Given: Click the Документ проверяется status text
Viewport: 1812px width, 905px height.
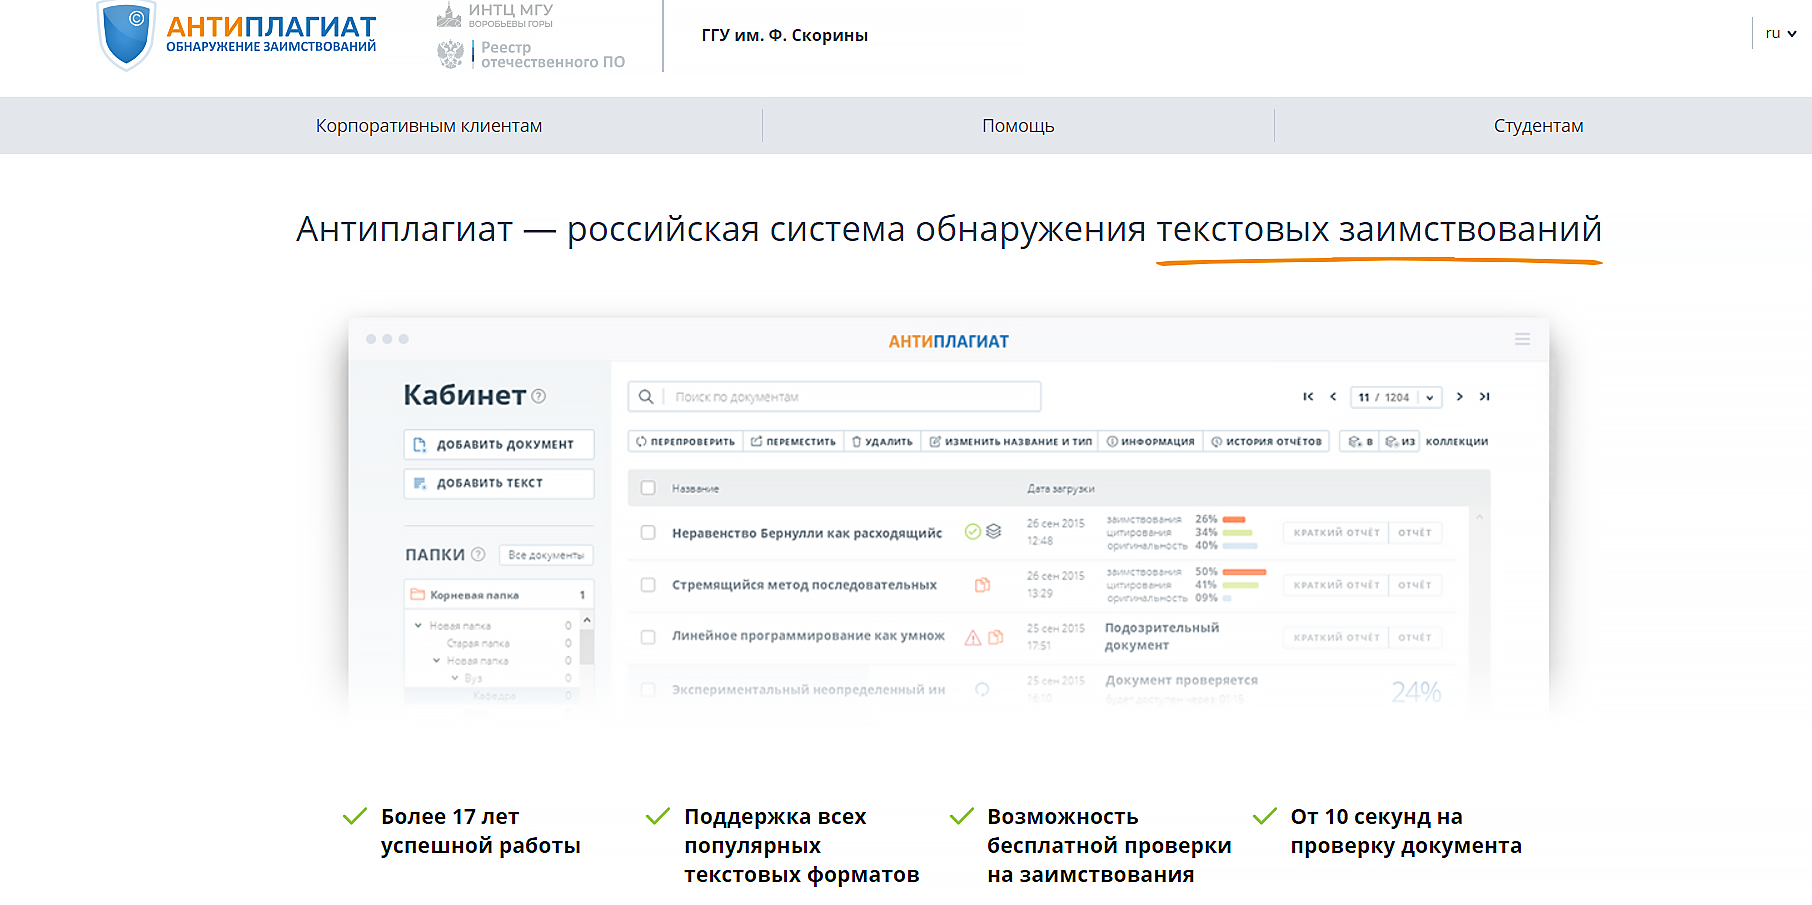Looking at the screenshot, I should coord(1181,680).
